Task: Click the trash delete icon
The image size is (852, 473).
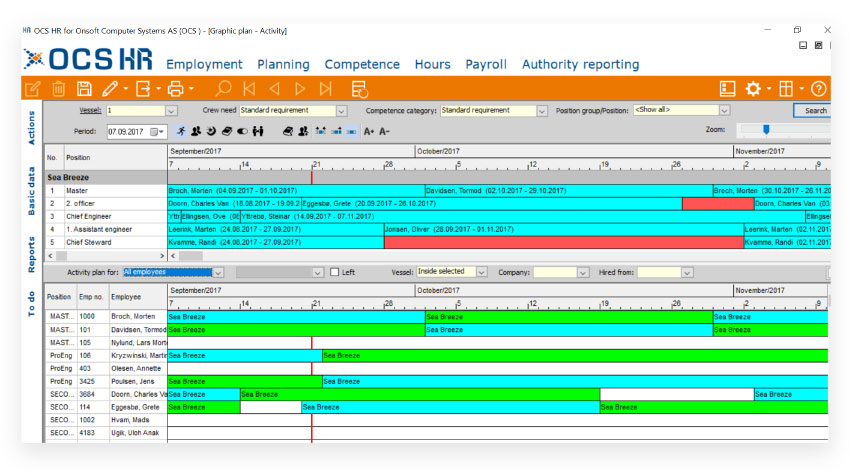Action: (59, 89)
